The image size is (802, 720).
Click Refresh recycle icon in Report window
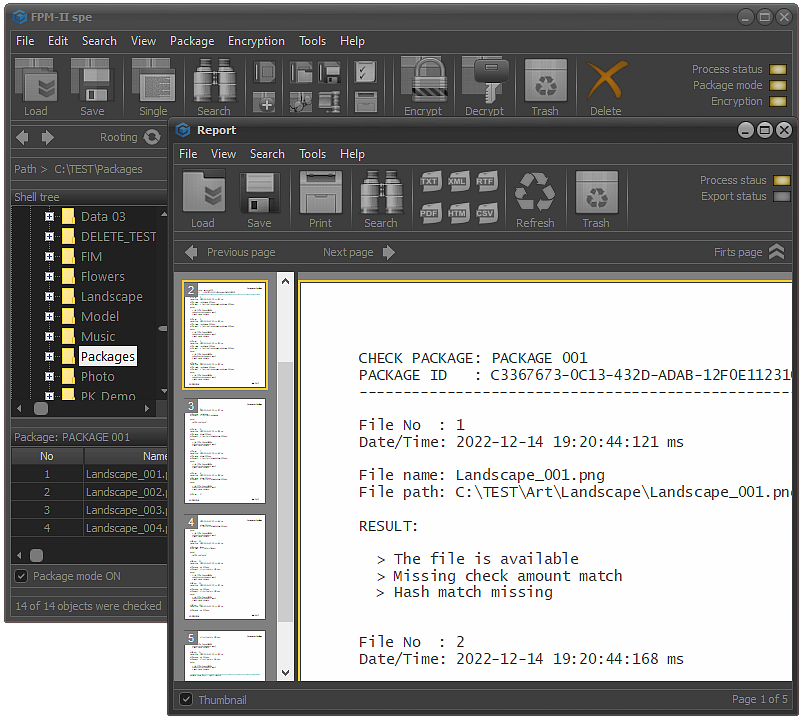[535, 192]
